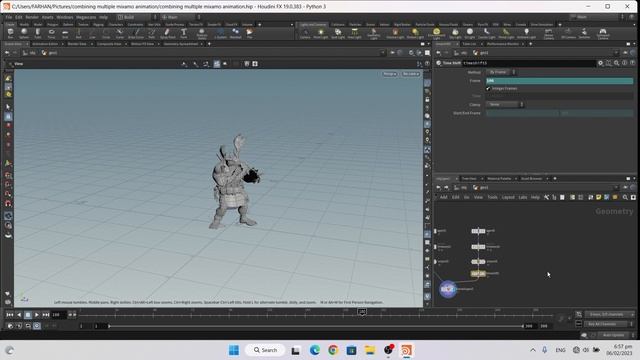Open the Time Shift parameter gear menu

pyautogui.click(x=601, y=63)
